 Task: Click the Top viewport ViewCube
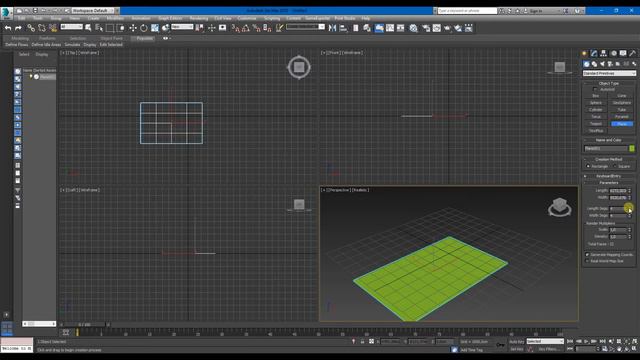click(x=299, y=67)
